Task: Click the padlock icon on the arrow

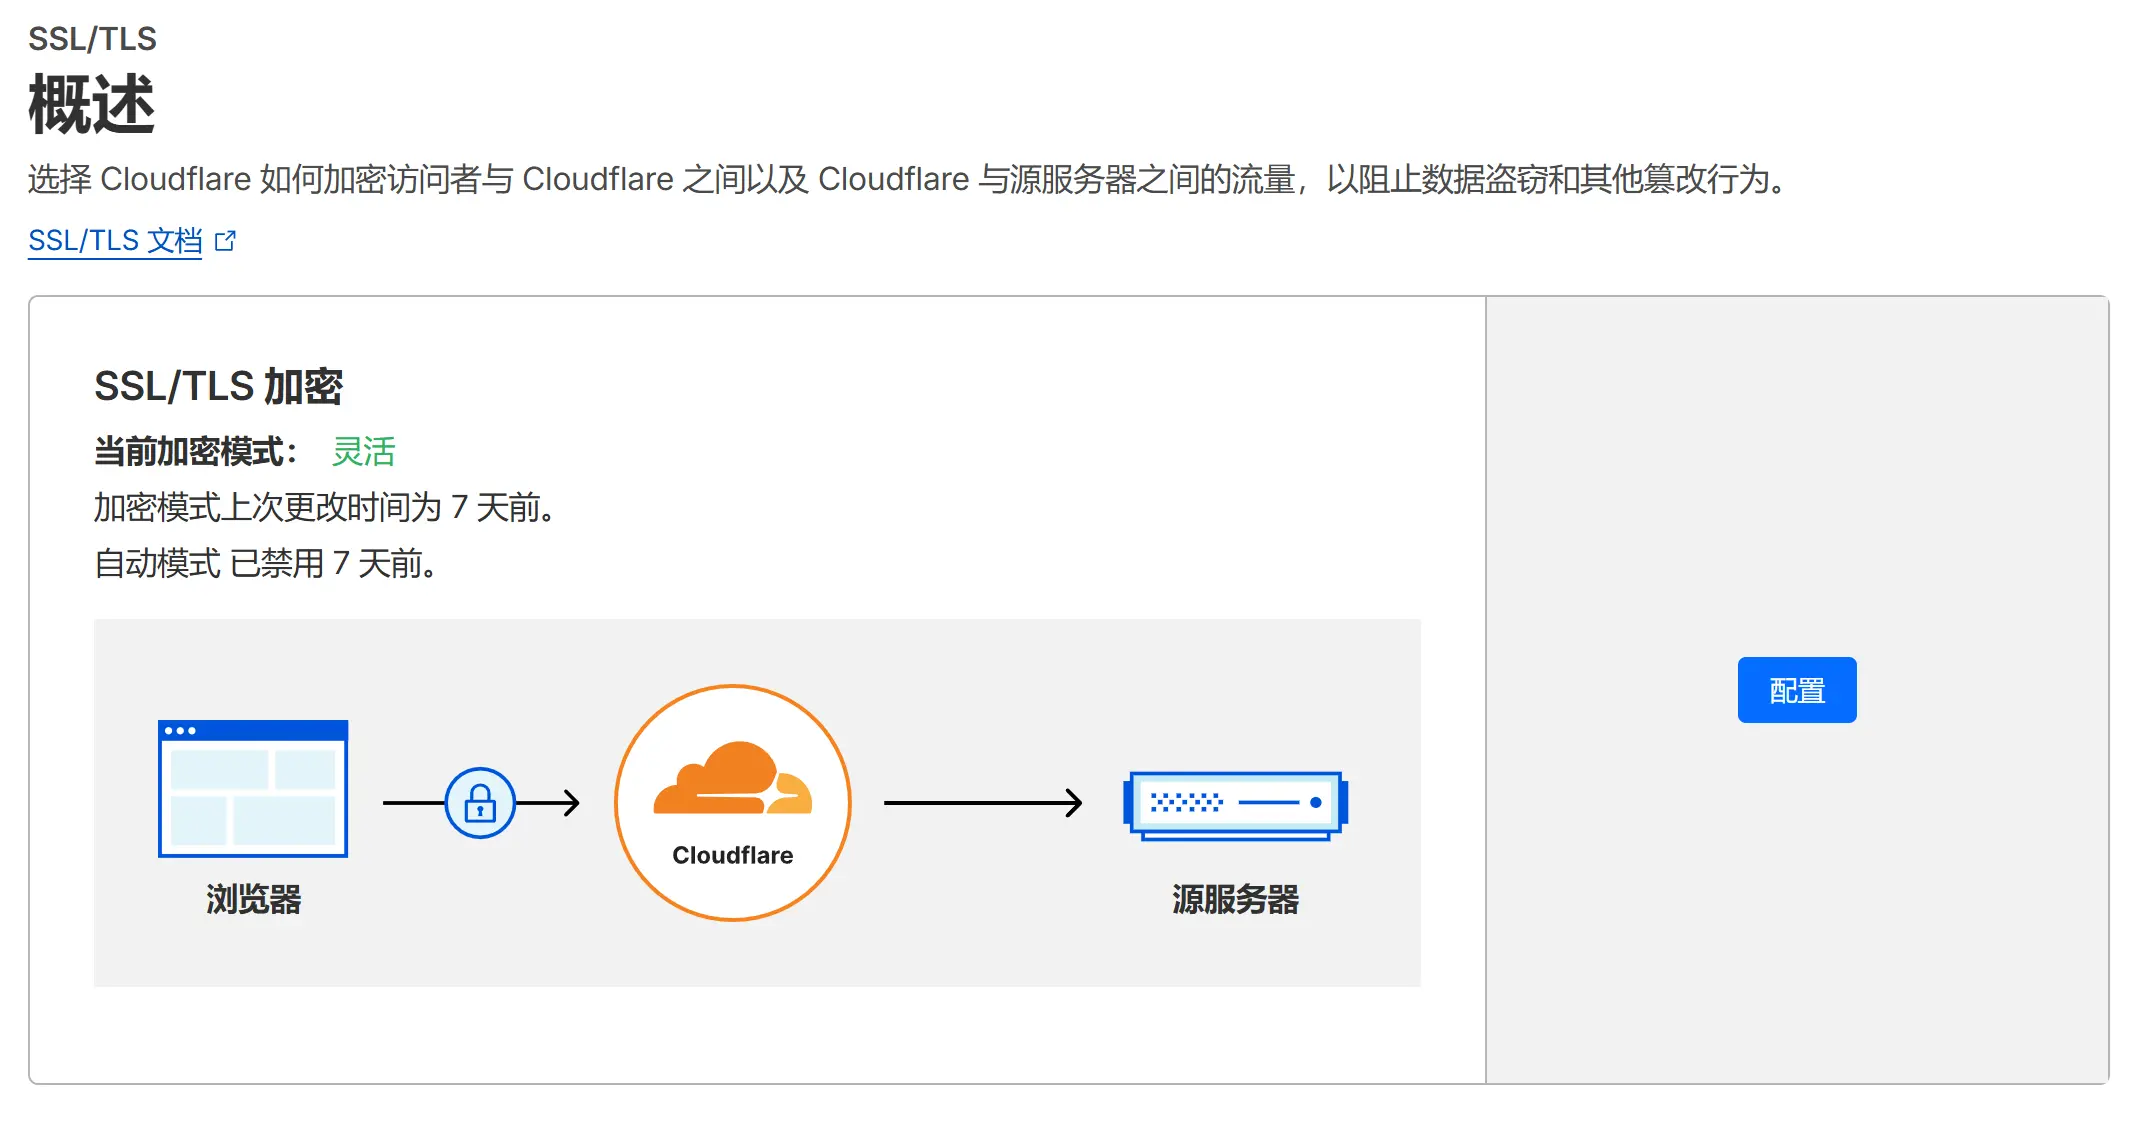Action: pyautogui.click(x=480, y=802)
